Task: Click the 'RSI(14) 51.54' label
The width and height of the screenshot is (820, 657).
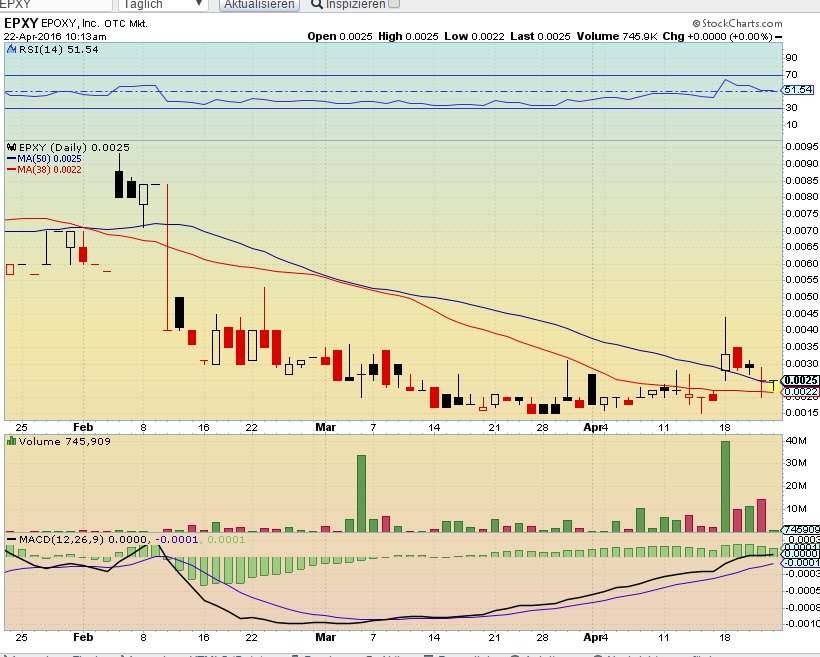Action: [x=59, y=50]
